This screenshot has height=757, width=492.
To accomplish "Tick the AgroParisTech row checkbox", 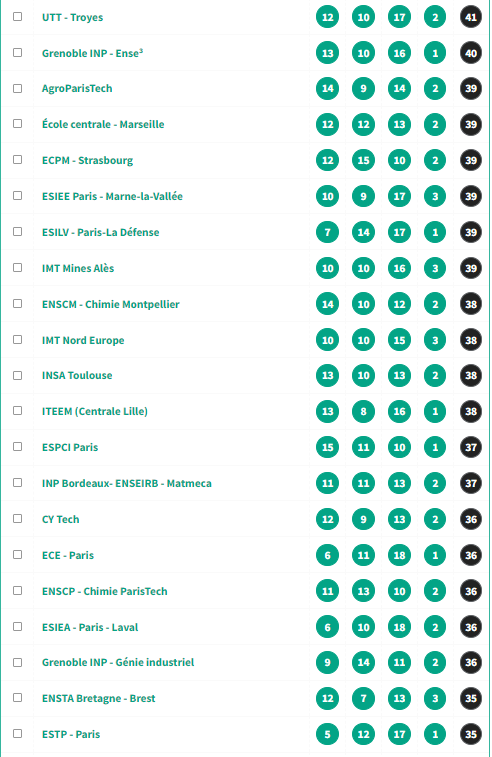I will 17,89.
